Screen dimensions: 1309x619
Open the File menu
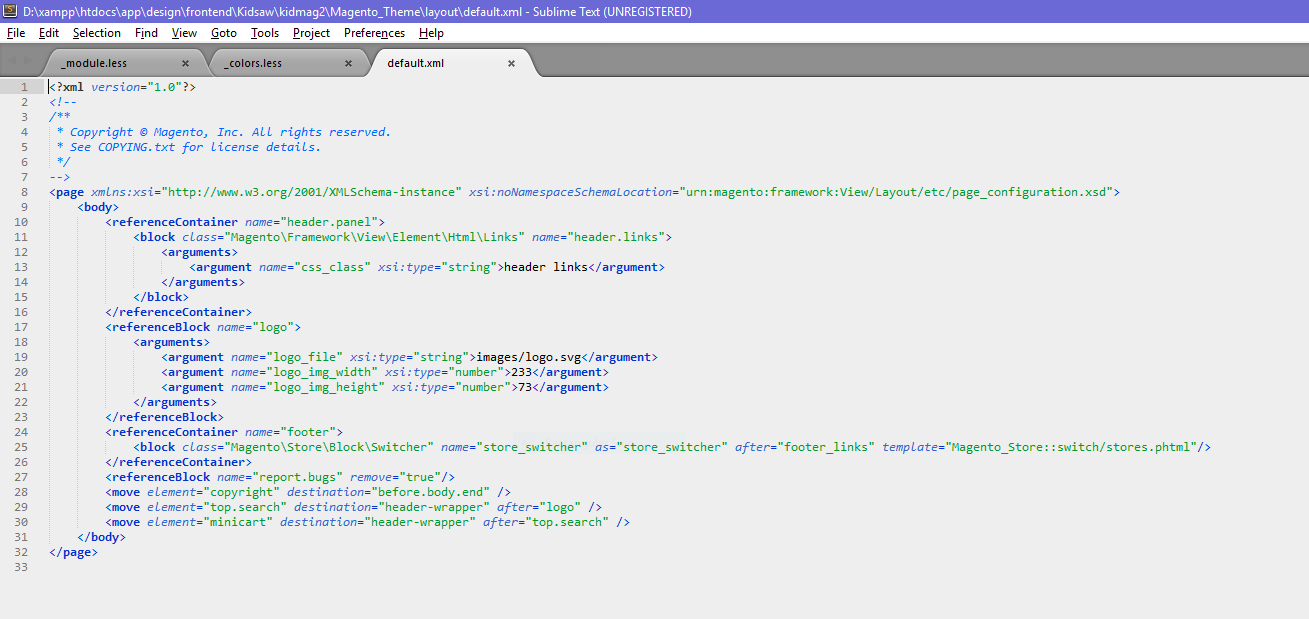tap(15, 33)
